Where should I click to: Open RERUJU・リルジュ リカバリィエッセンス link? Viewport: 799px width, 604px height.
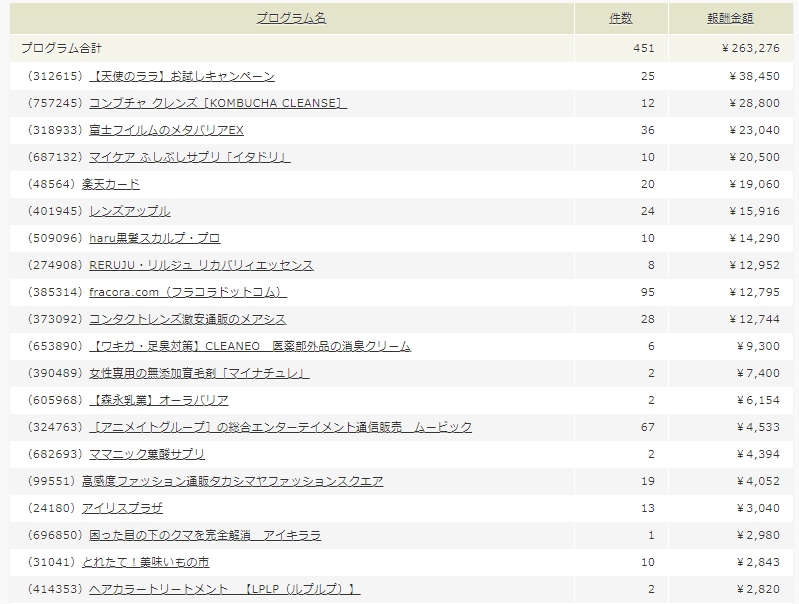[x=201, y=266]
